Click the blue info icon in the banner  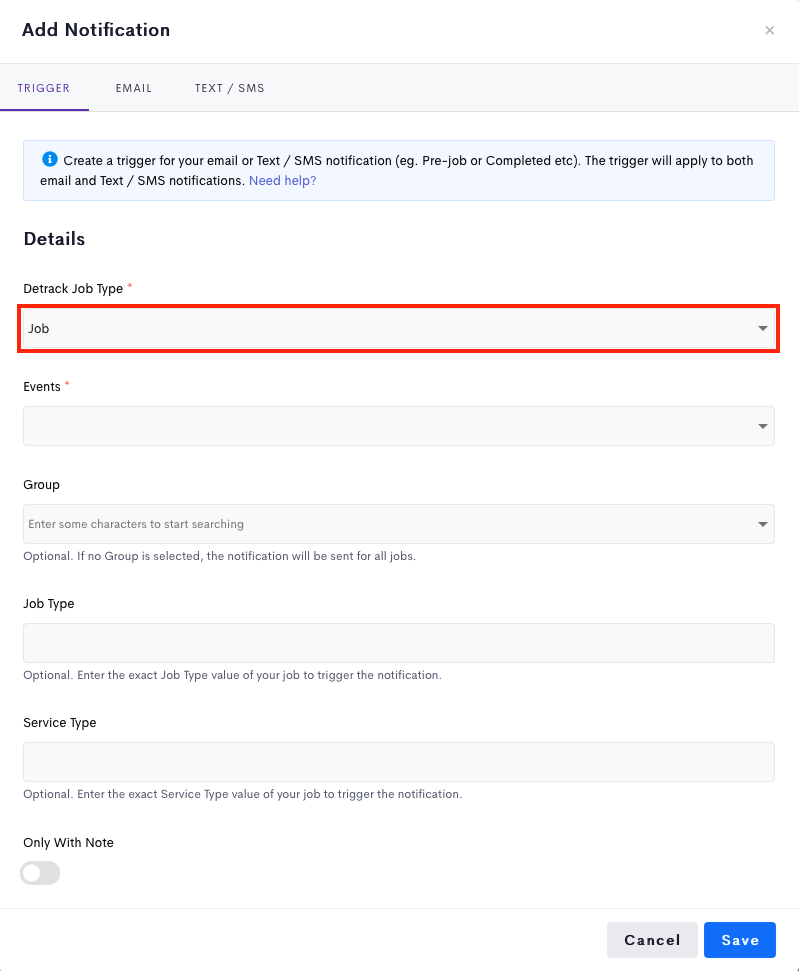click(x=50, y=159)
